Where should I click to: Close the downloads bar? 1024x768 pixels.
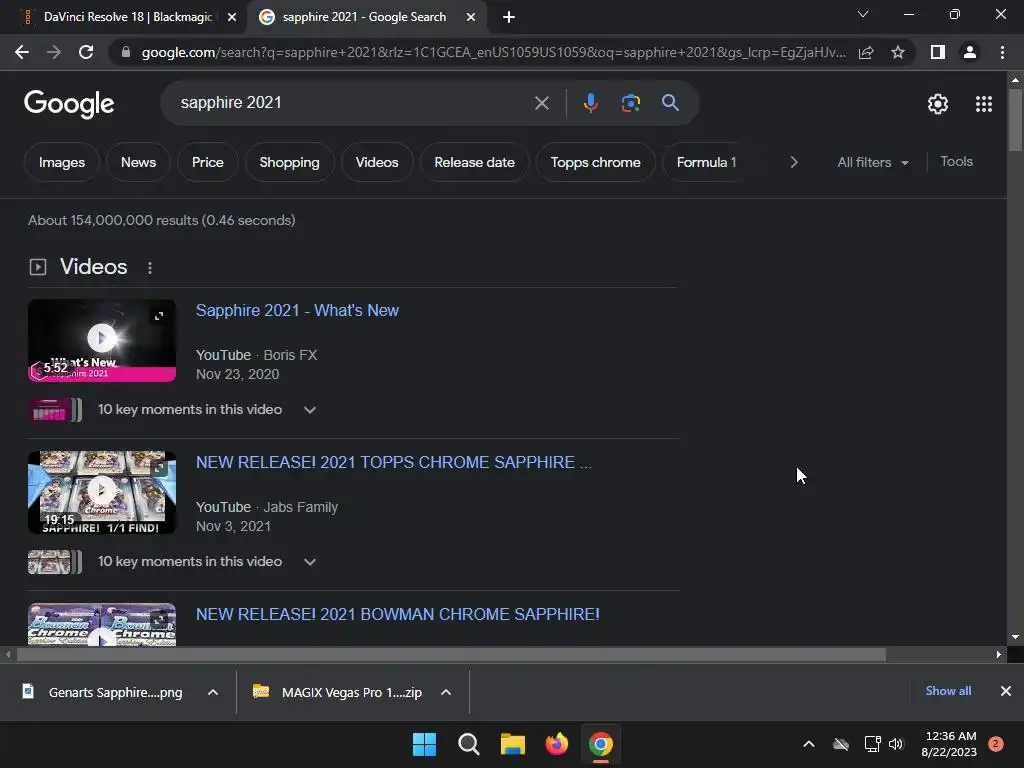coord(1006,691)
